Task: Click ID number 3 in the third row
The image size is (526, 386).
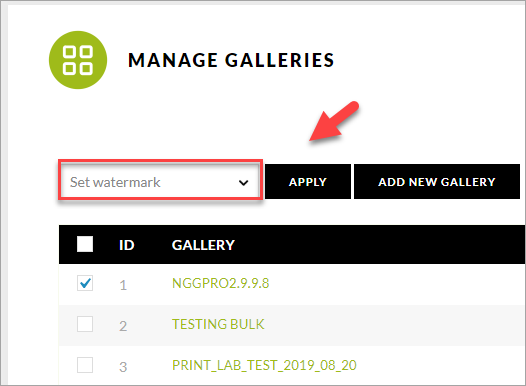Action: coord(123,367)
